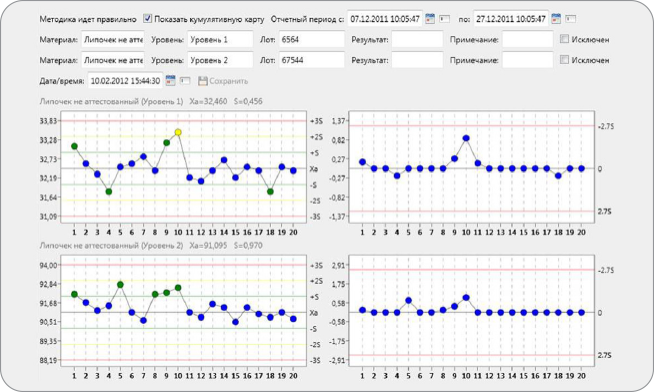Viewport: 654px width, 392px height.
Task: Click Отчетный период с: label
Action: coord(307,19)
